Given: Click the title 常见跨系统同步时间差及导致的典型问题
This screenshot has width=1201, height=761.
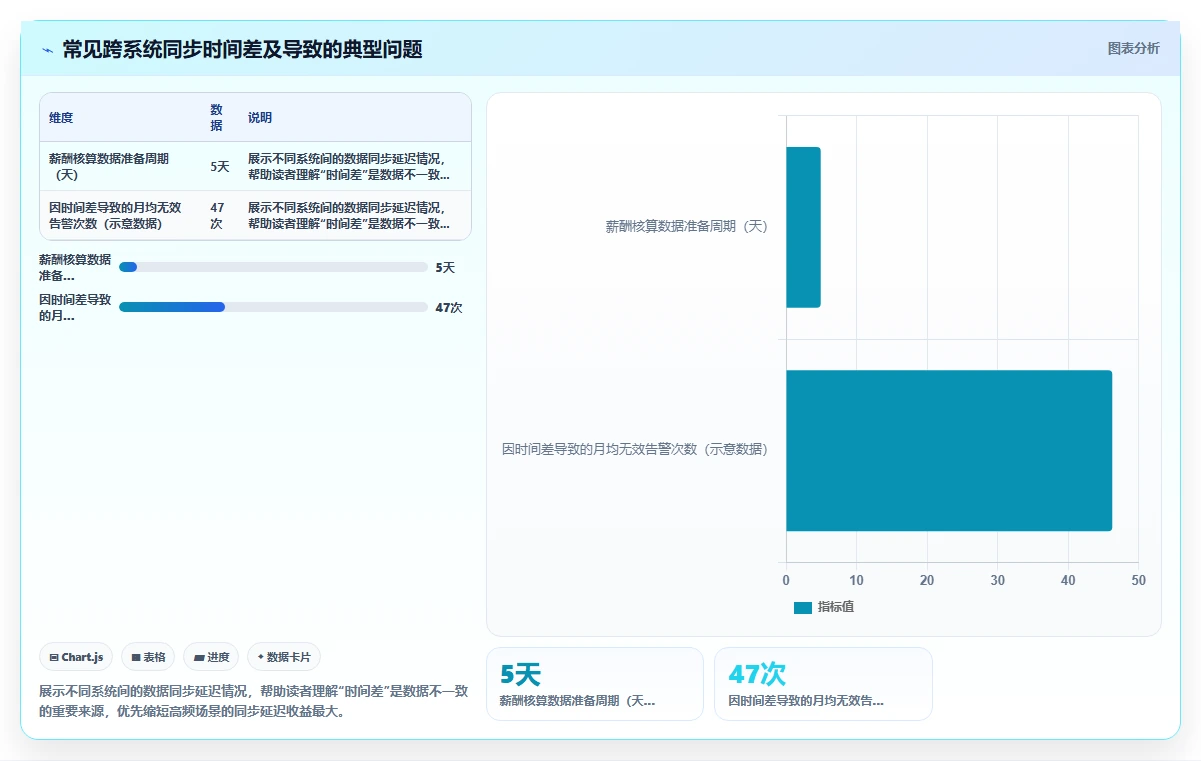Looking at the screenshot, I should pos(242,49).
